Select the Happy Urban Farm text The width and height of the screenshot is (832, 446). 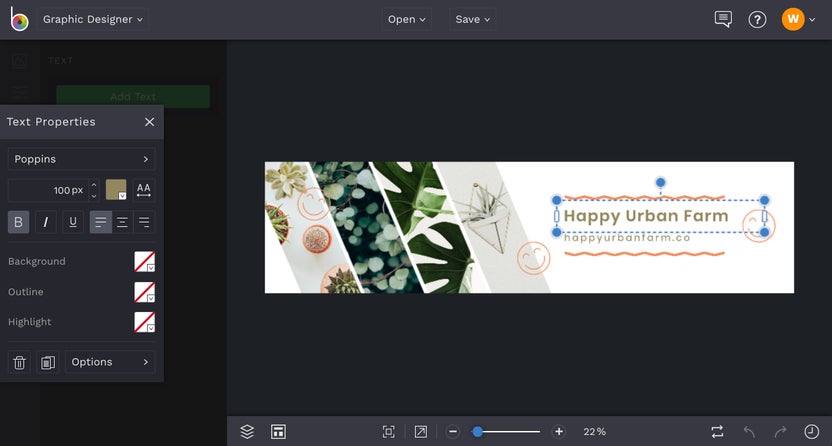[646, 216]
